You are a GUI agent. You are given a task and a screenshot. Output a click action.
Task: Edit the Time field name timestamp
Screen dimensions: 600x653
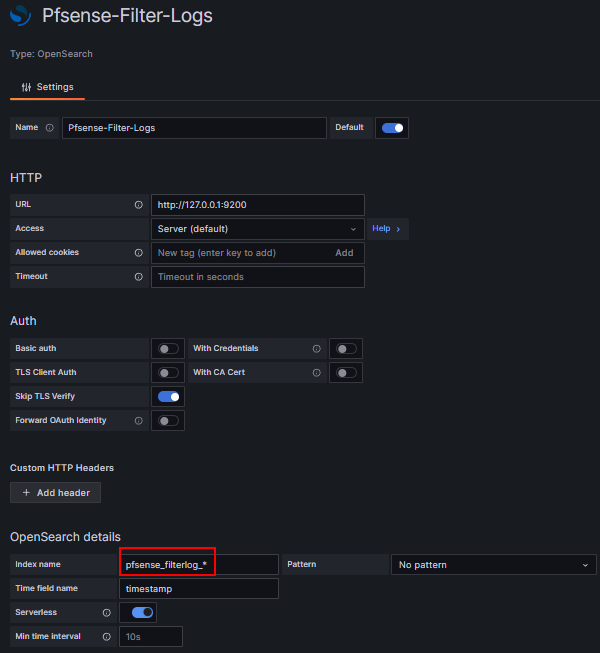point(199,588)
